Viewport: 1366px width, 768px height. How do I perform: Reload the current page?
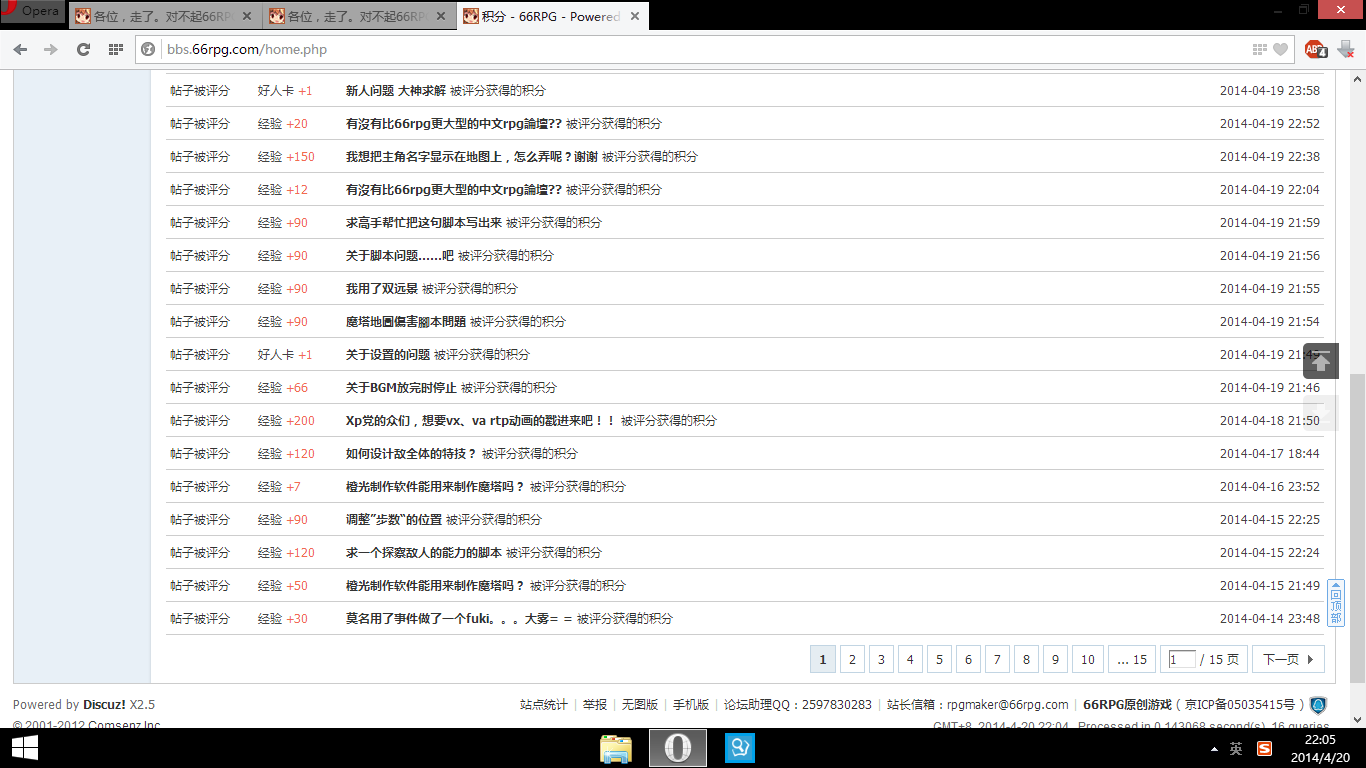pos(84,49)
